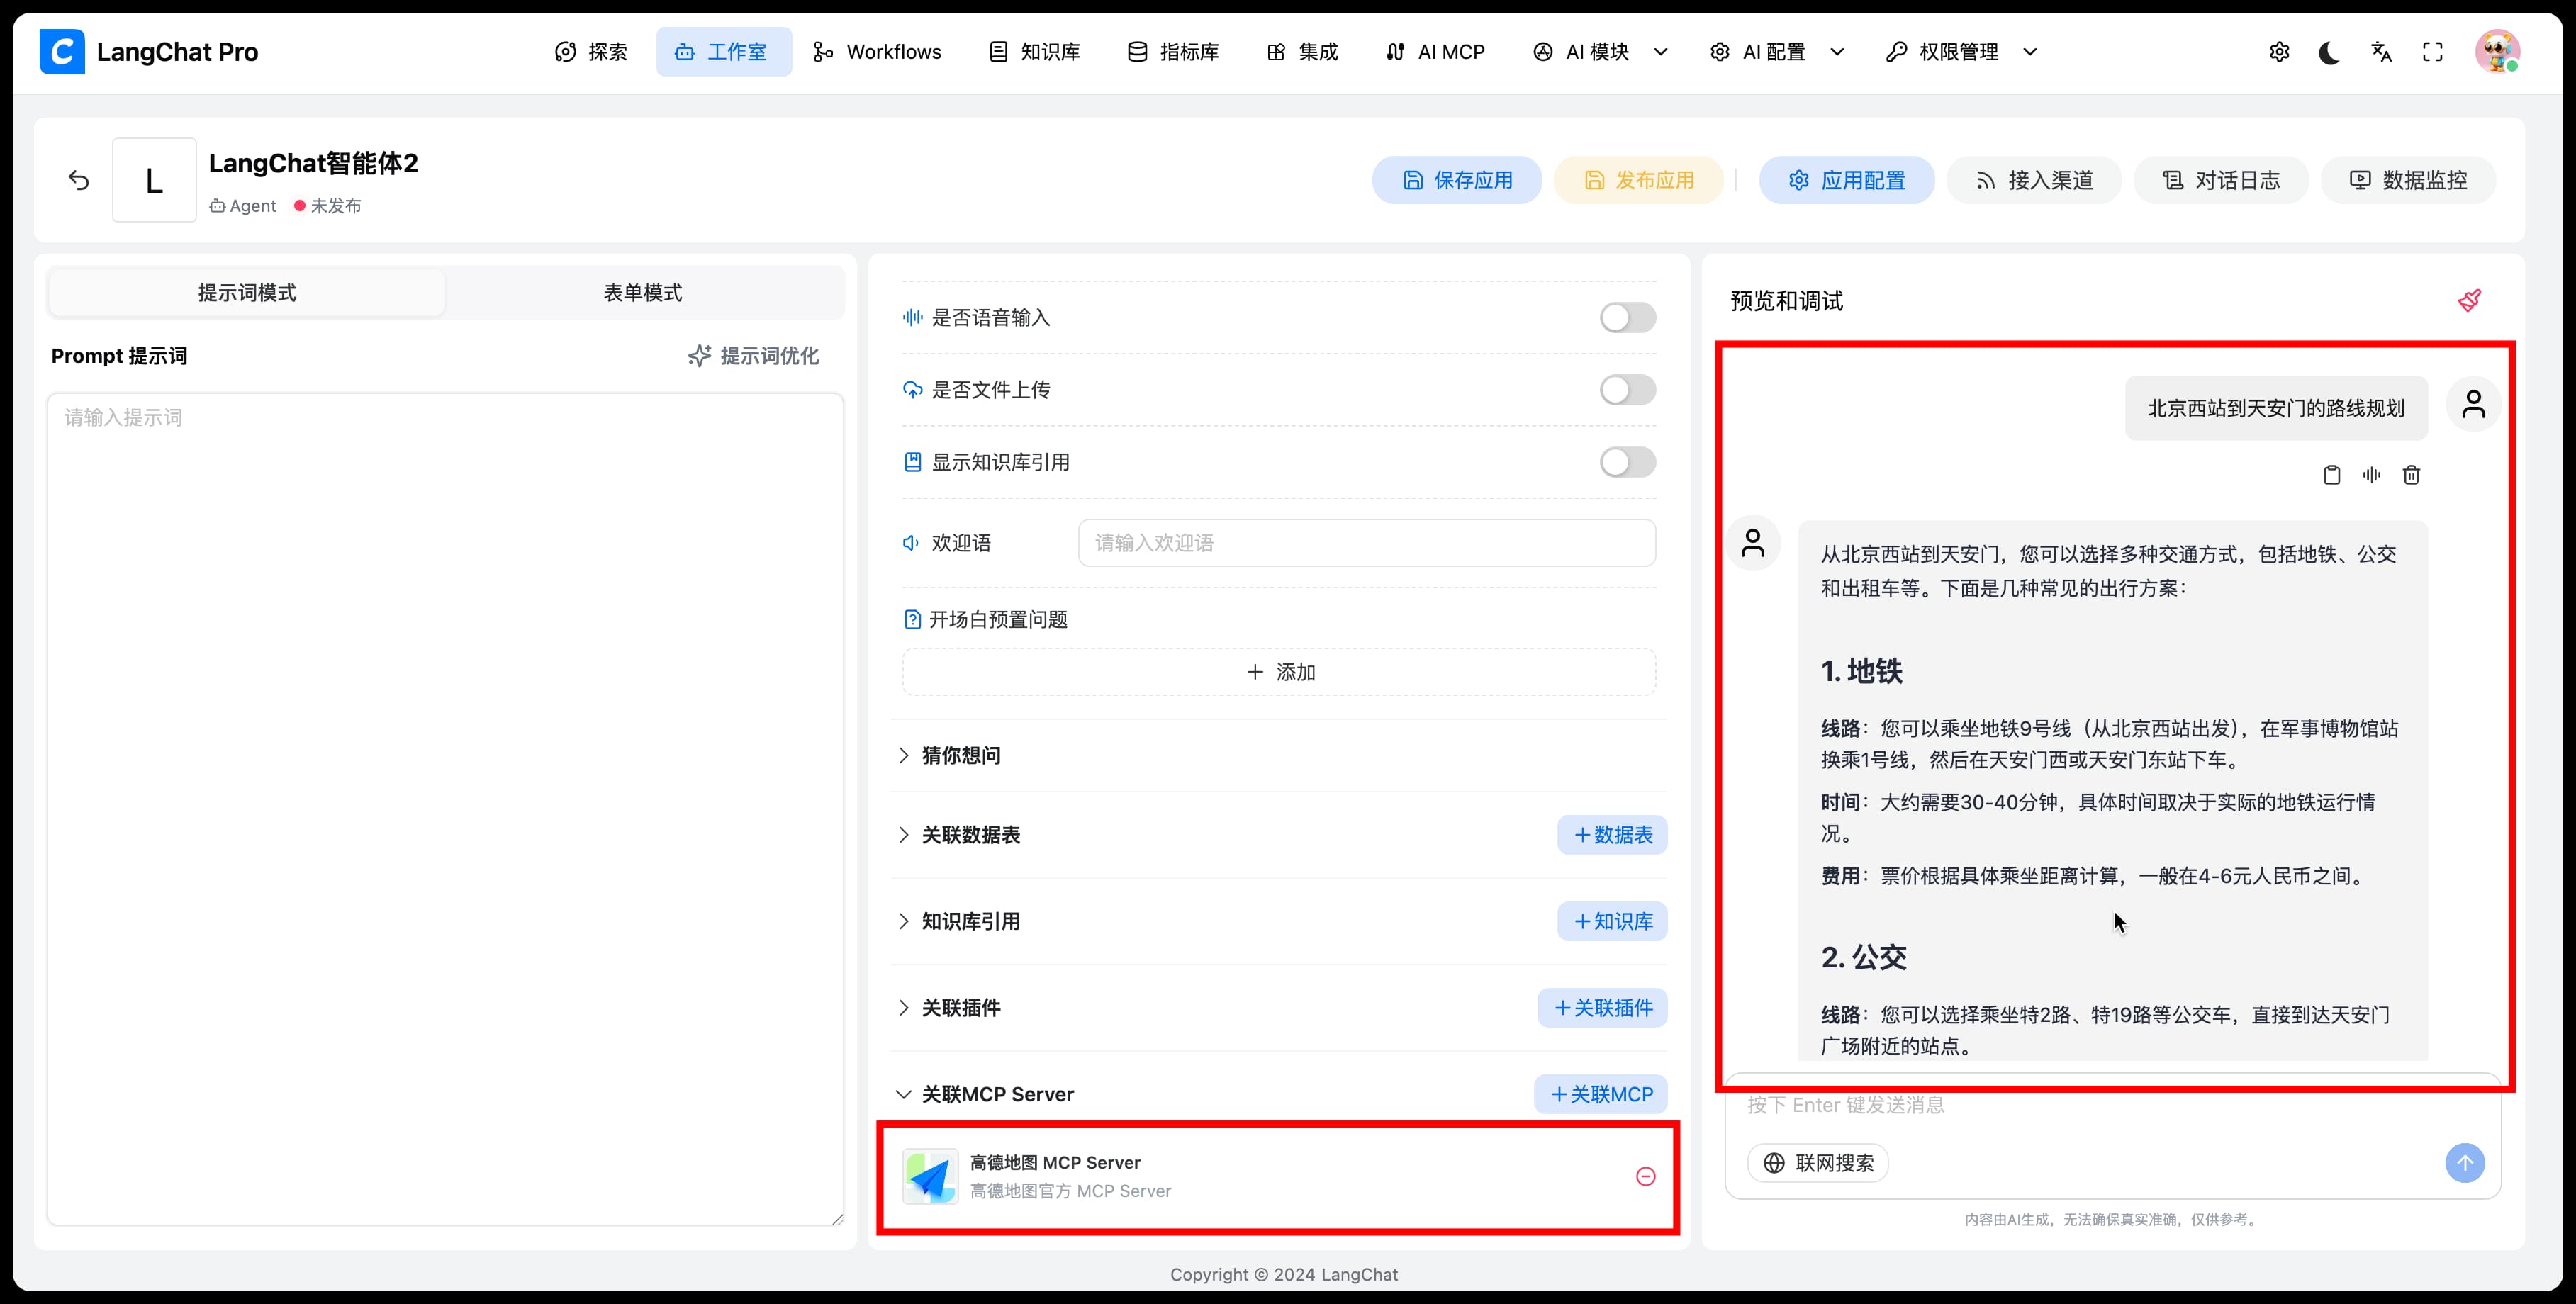
Task: Go to 知识库 in the top nav
Action: [1034, 52]
